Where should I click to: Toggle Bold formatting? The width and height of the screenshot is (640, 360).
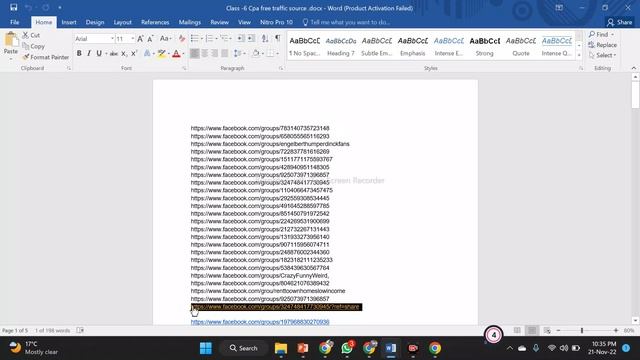click(x=79, y=53)
